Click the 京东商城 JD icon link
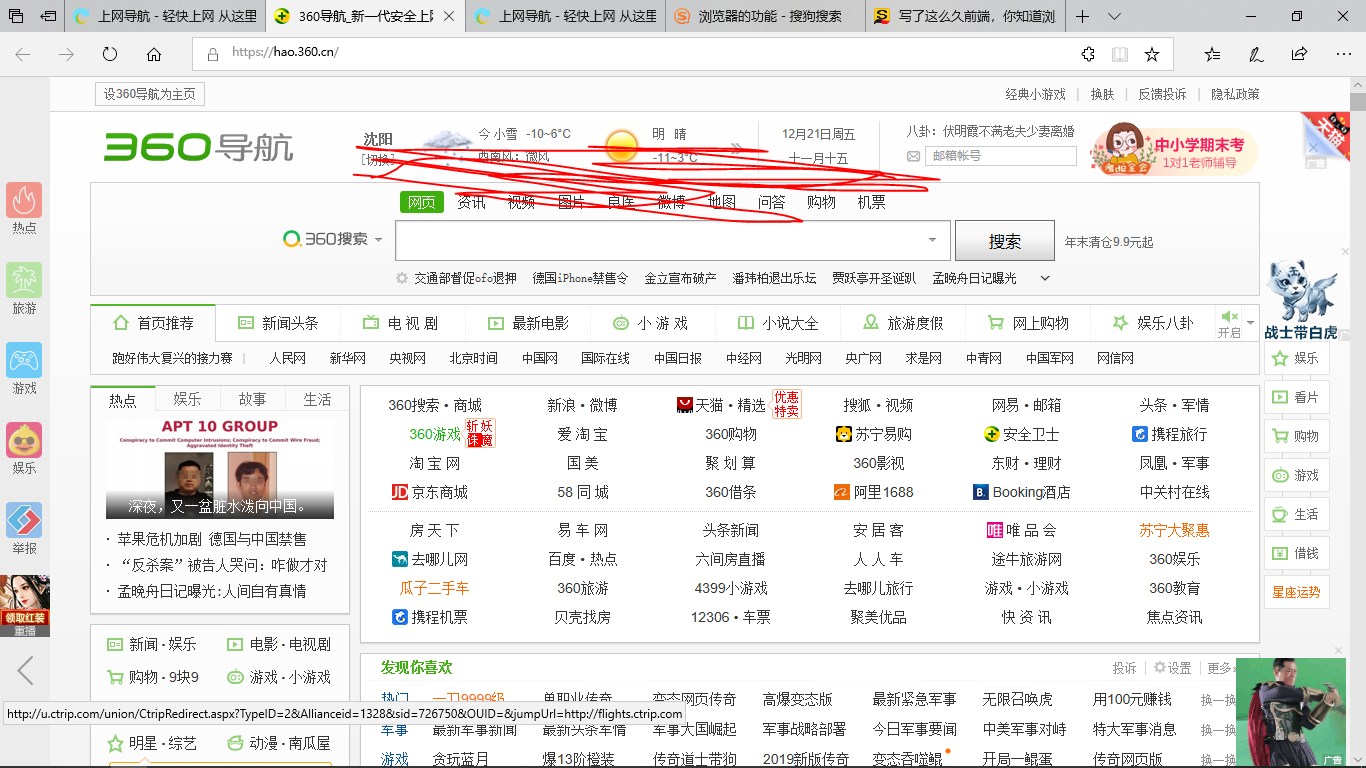The width and height of the screenshot is (1366, 768). [x=430, y=492]
